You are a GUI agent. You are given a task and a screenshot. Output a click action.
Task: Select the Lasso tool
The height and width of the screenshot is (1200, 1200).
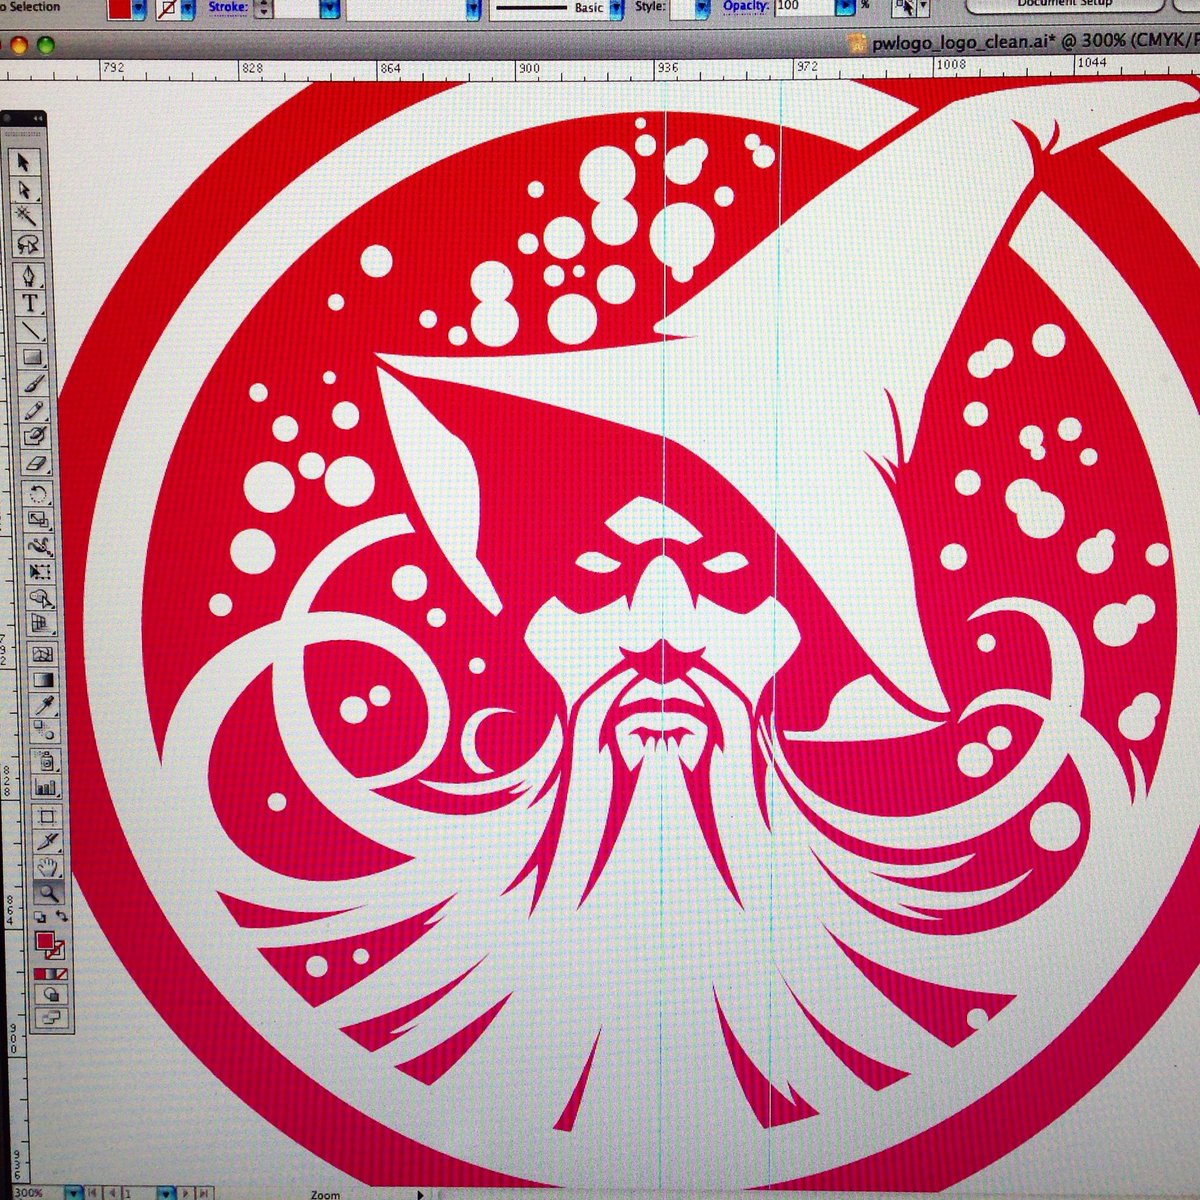click(x=28, y=244)
